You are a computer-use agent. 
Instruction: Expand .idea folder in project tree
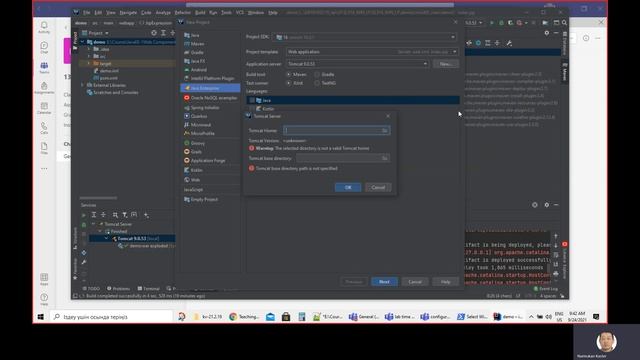(89, 49)
